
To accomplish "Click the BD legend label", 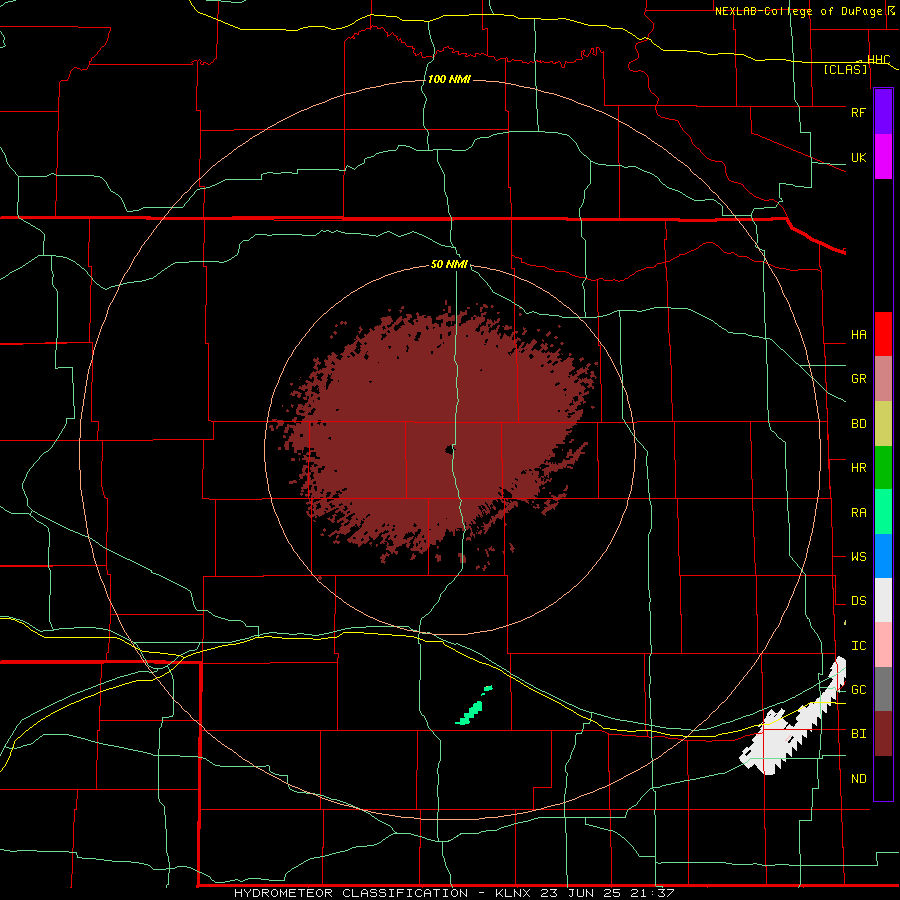I will (858, 424).
